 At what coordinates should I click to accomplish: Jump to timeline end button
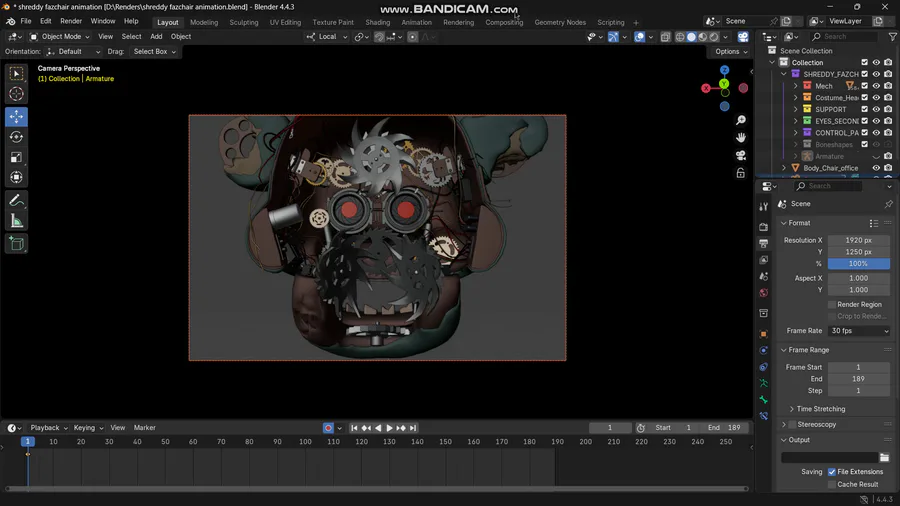click(x=413, y=428)
